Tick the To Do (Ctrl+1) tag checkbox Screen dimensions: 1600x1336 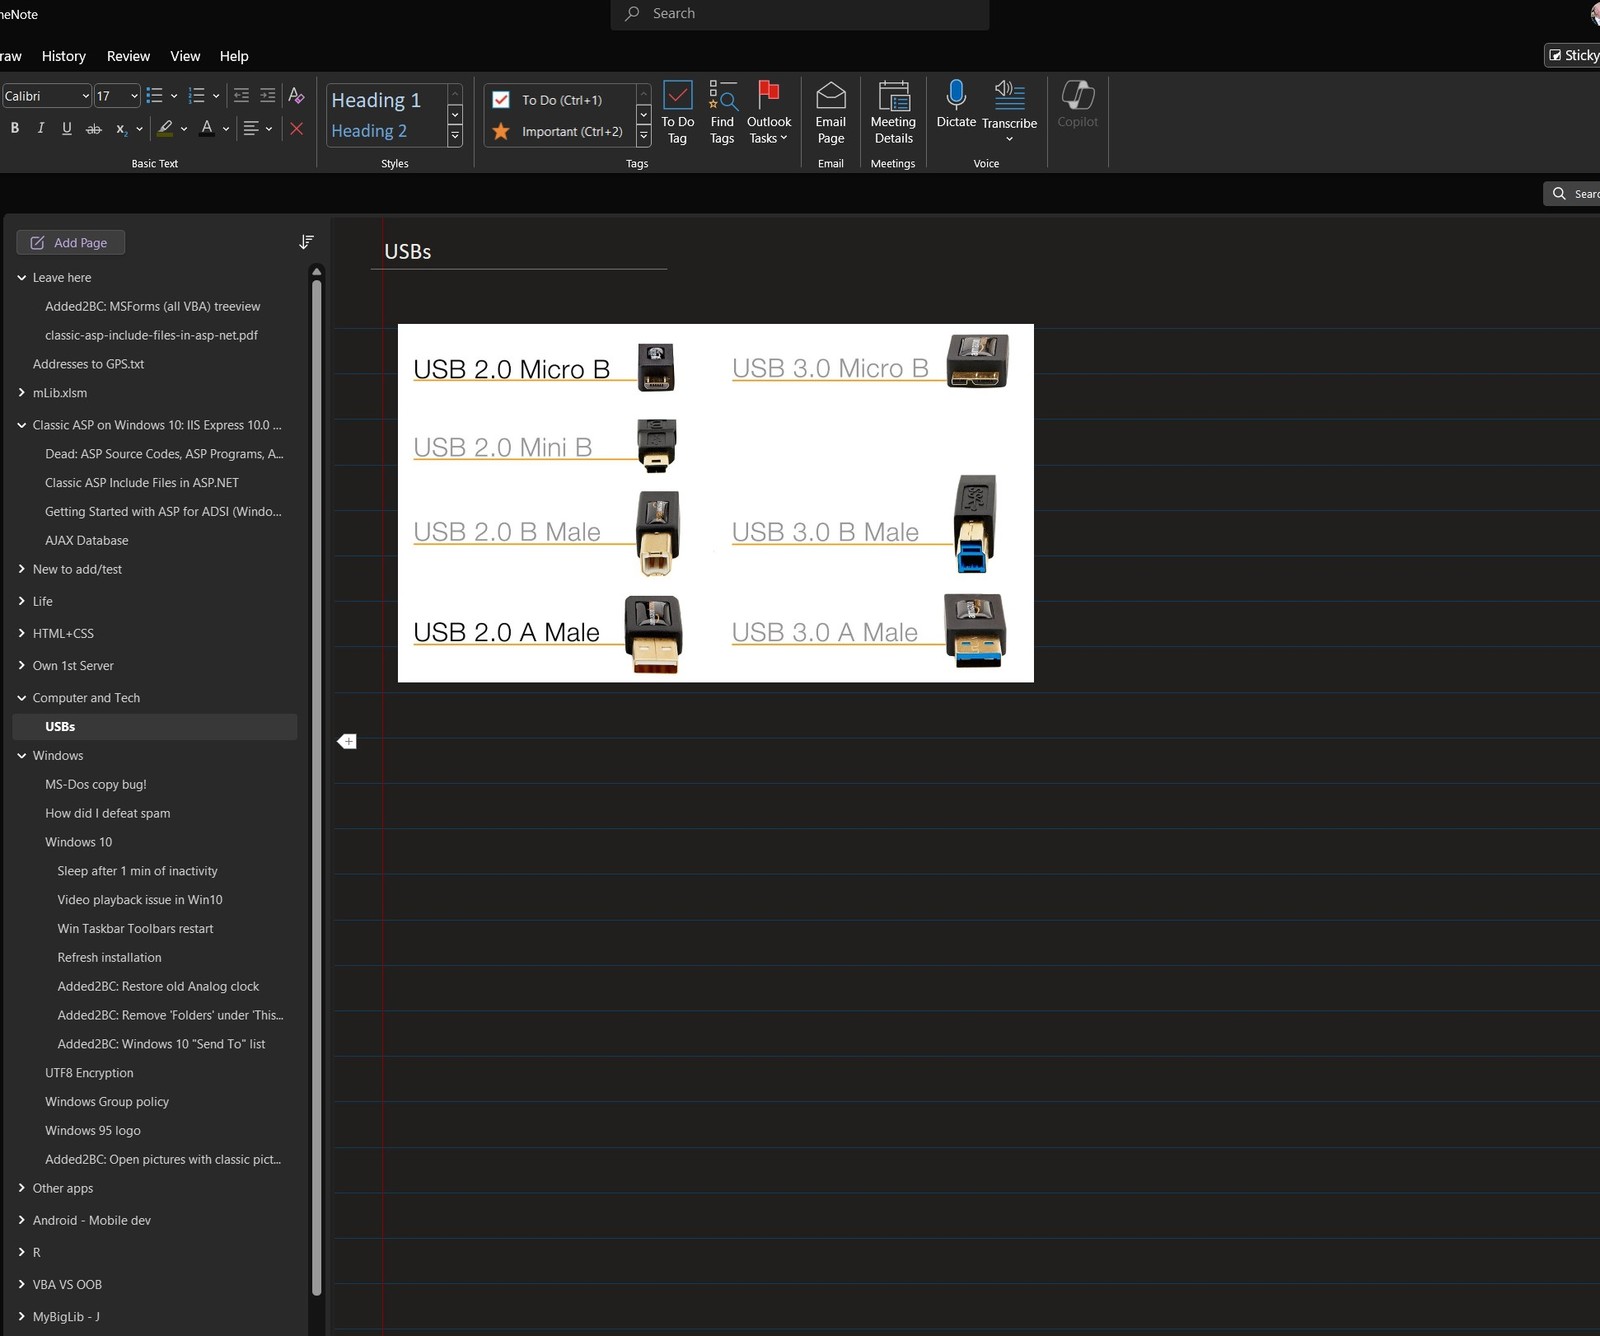pos(502,100)
